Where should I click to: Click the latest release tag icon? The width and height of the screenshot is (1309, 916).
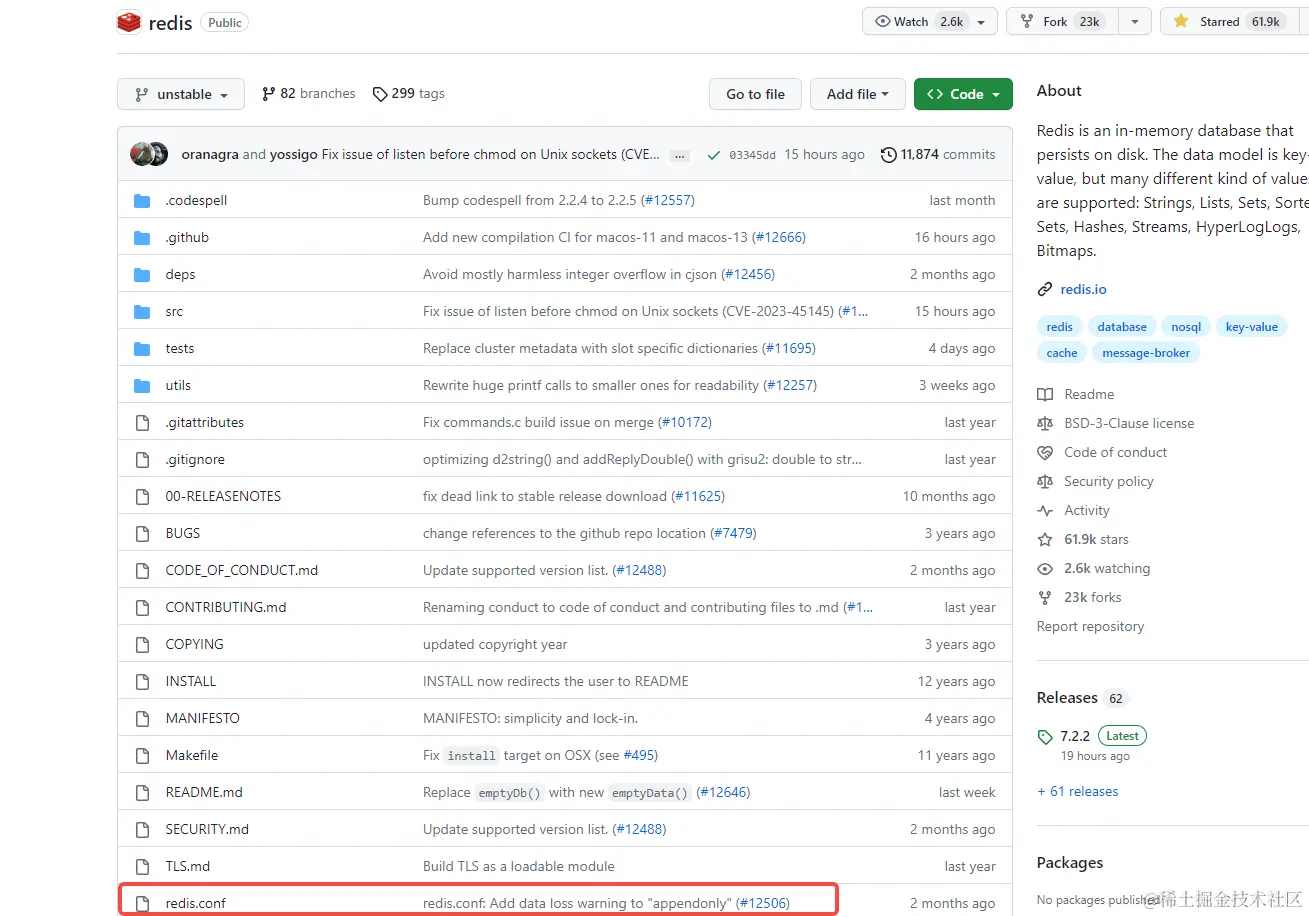click(1045, 737)
